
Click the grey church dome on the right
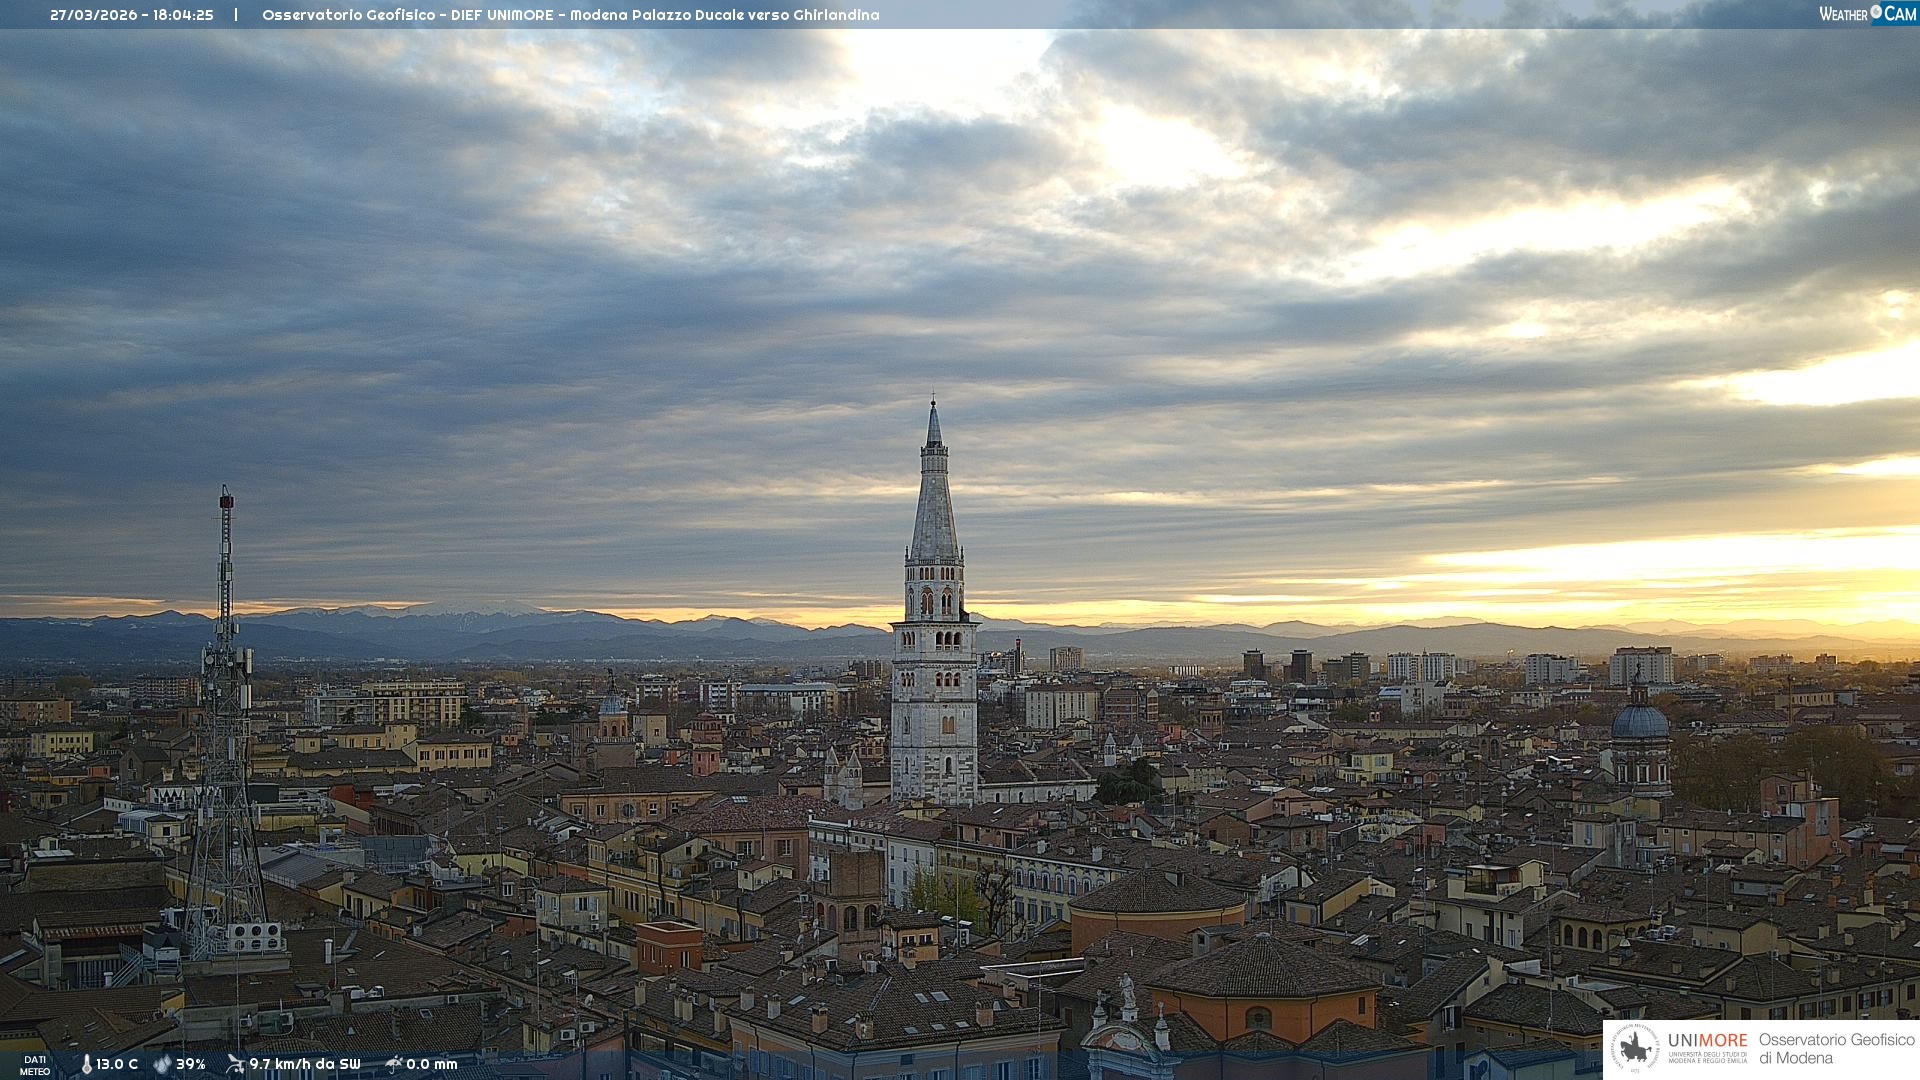[x=1639, y=720]
